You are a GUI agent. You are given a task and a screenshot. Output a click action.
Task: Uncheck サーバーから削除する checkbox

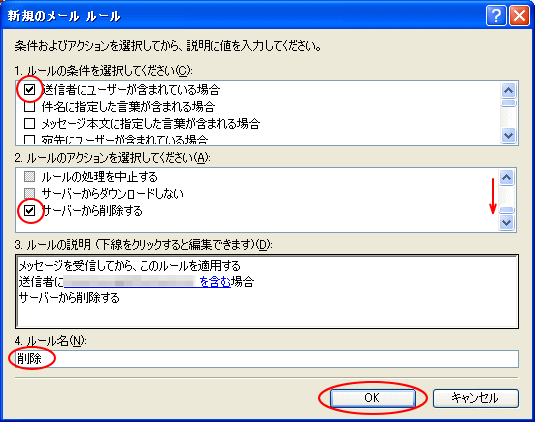pyautogui.click(x=30, y=210)
